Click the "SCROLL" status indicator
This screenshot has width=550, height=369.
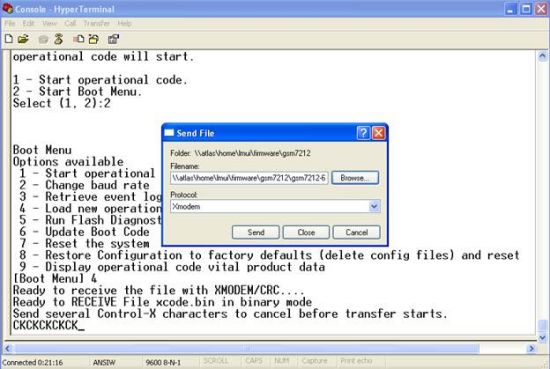click(x=216, y=361)
